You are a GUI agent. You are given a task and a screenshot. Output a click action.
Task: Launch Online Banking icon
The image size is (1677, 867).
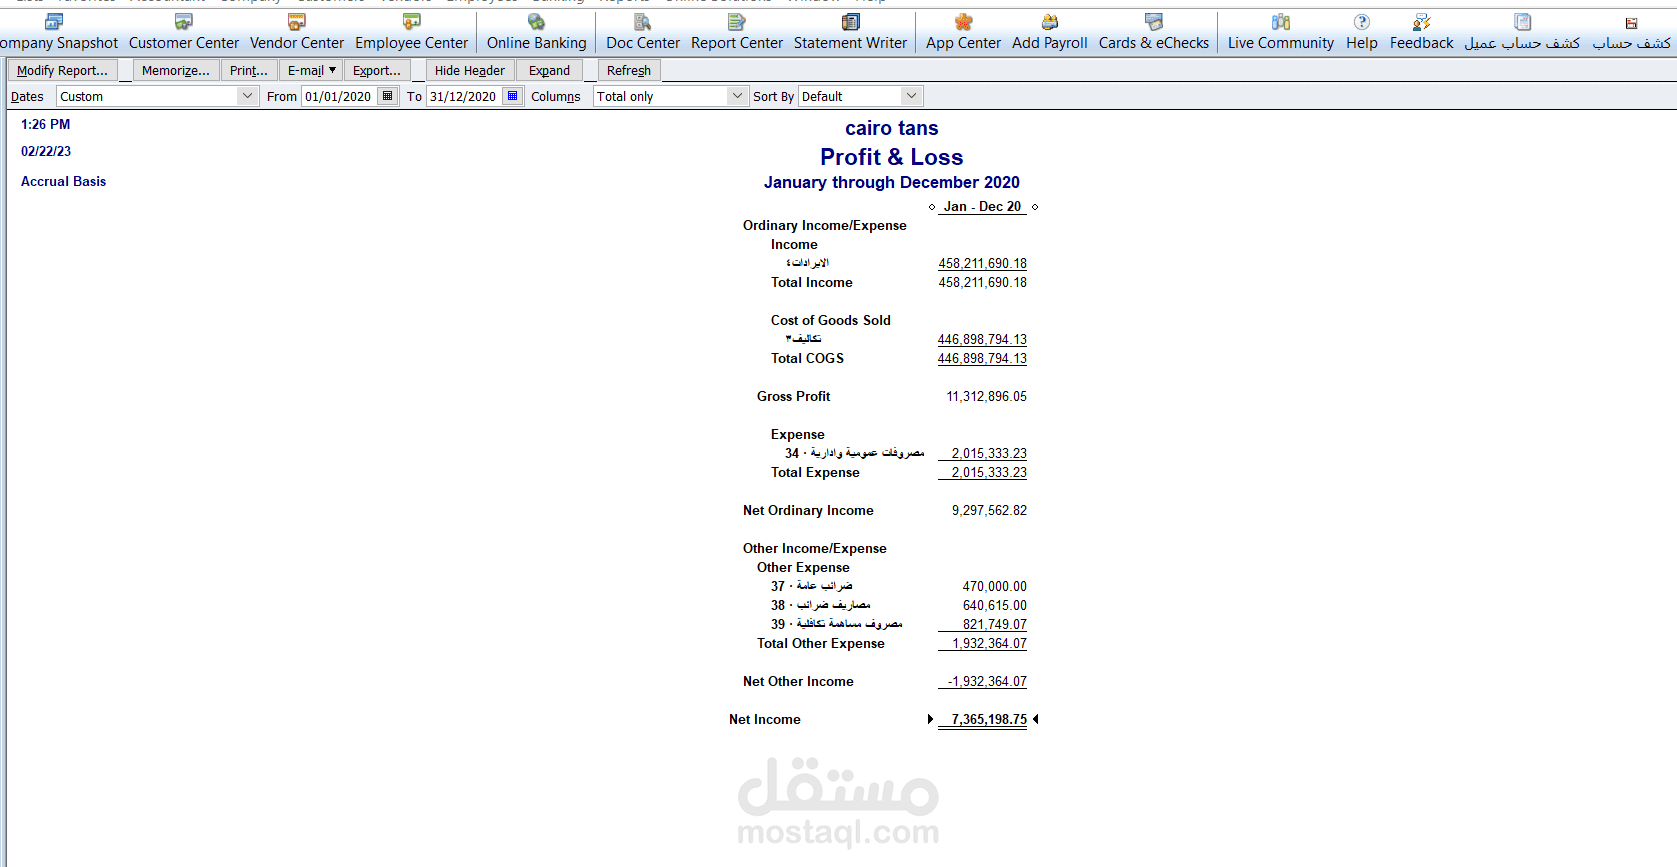point(537,22)
